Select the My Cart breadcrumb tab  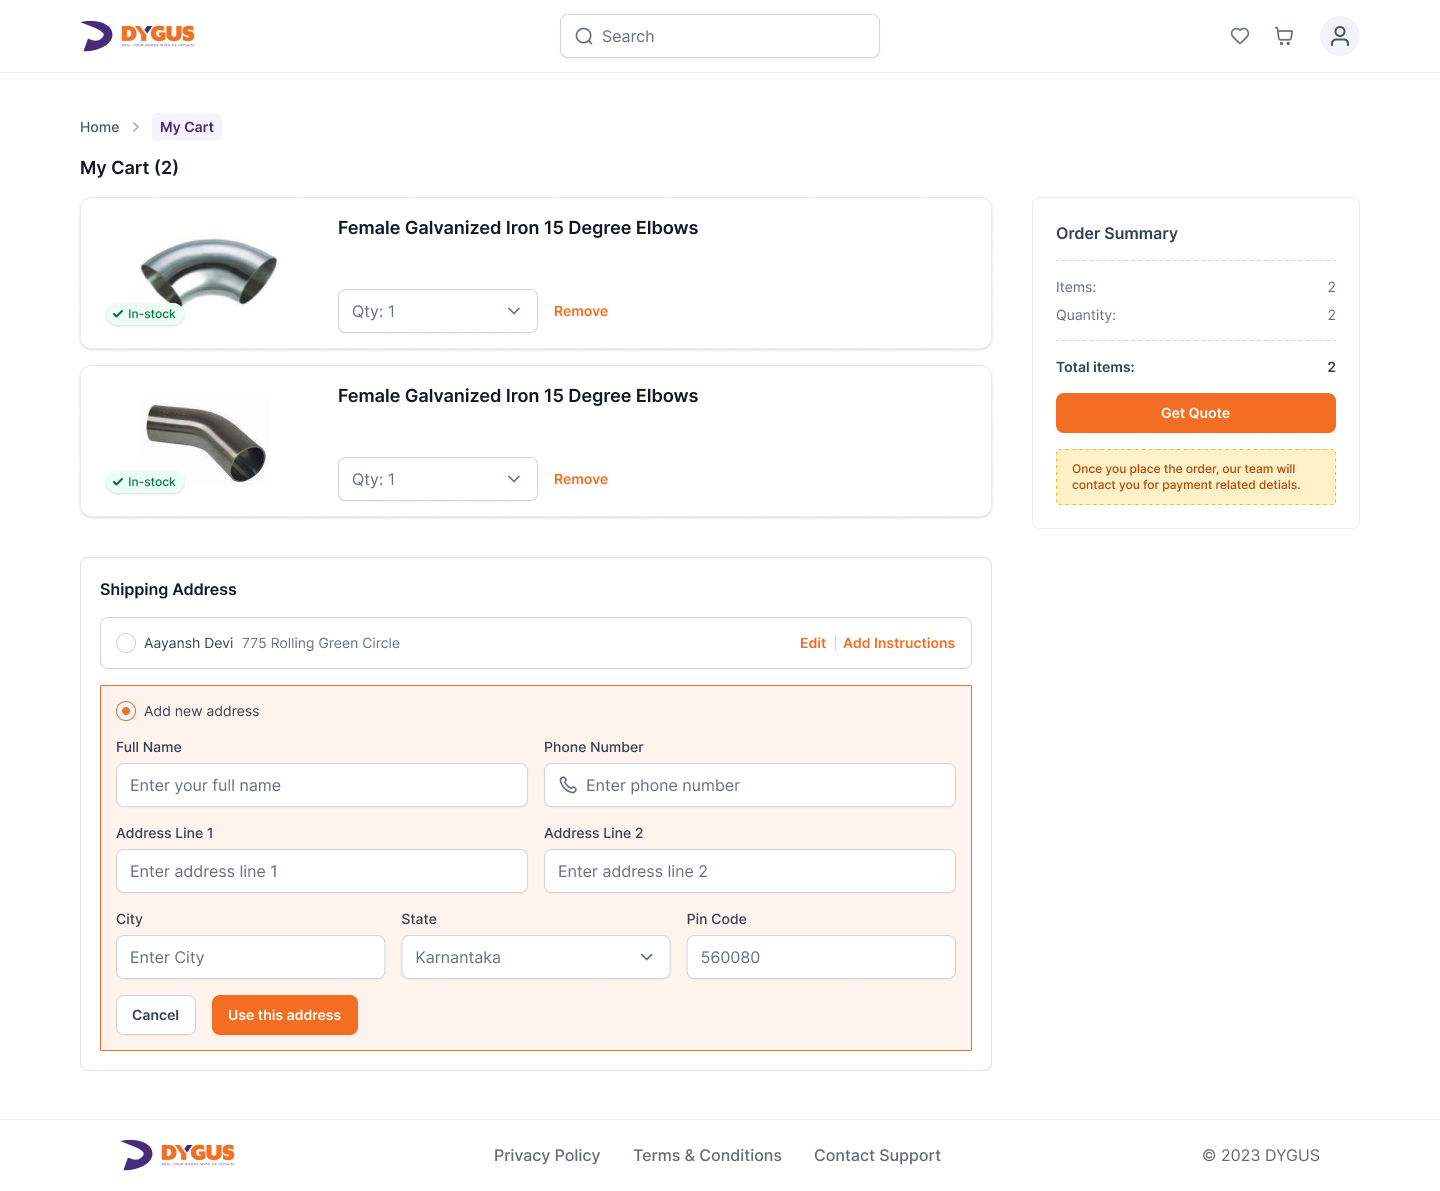(x=186, y=127)
